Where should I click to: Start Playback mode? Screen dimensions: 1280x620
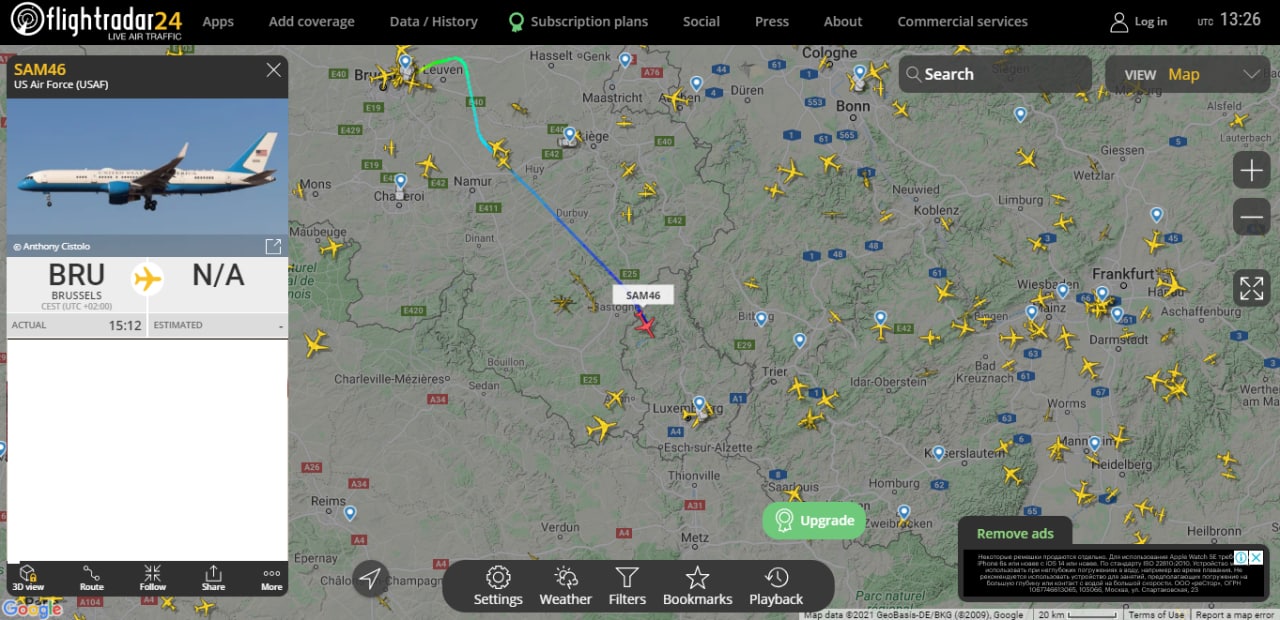pyautogui.click(x=776, y=586)
